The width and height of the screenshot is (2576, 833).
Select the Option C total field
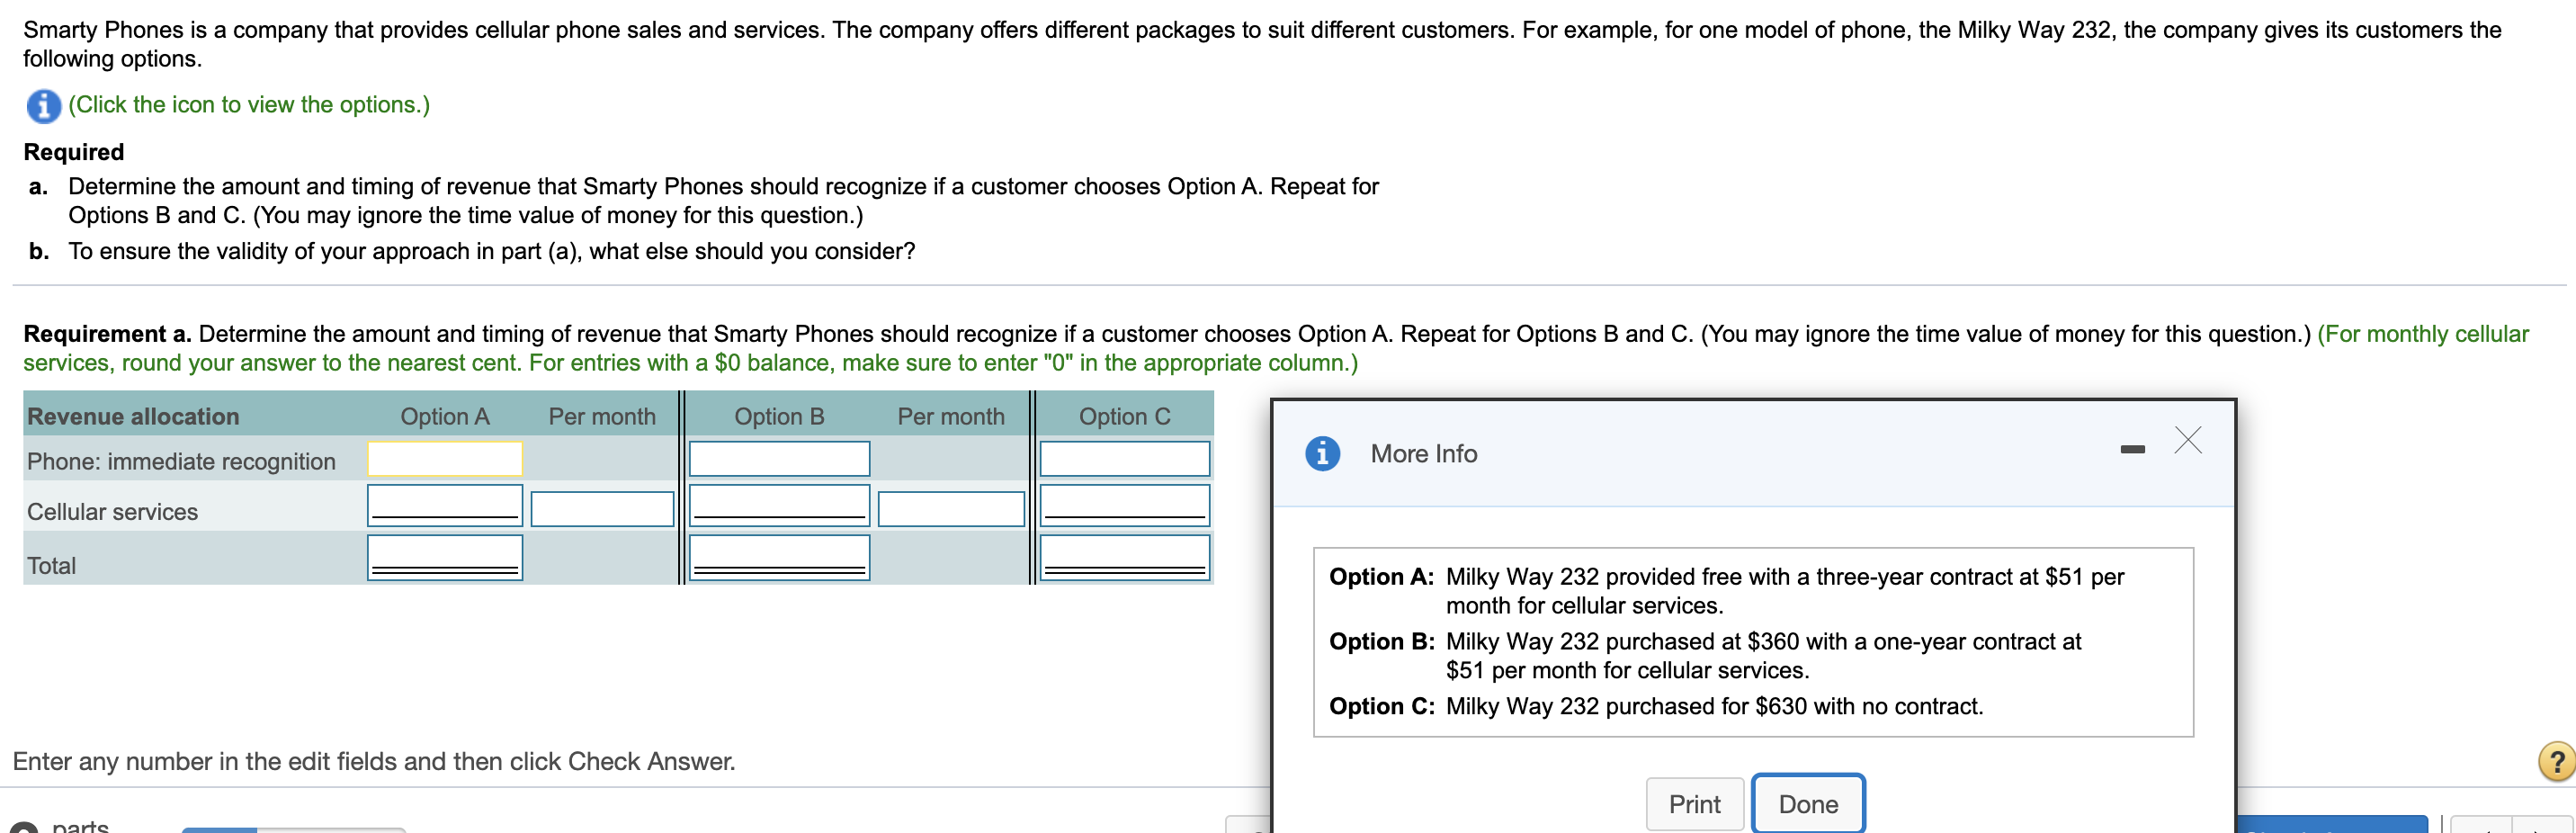1125,557
